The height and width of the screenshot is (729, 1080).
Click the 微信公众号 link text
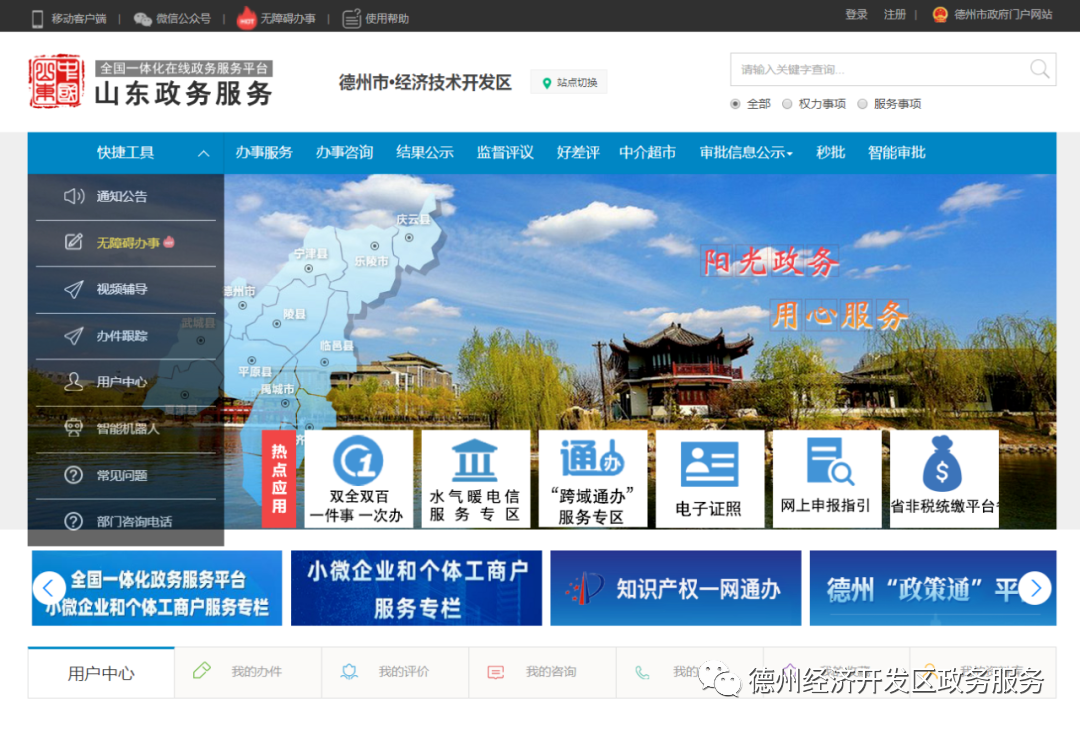coord(183,19)
